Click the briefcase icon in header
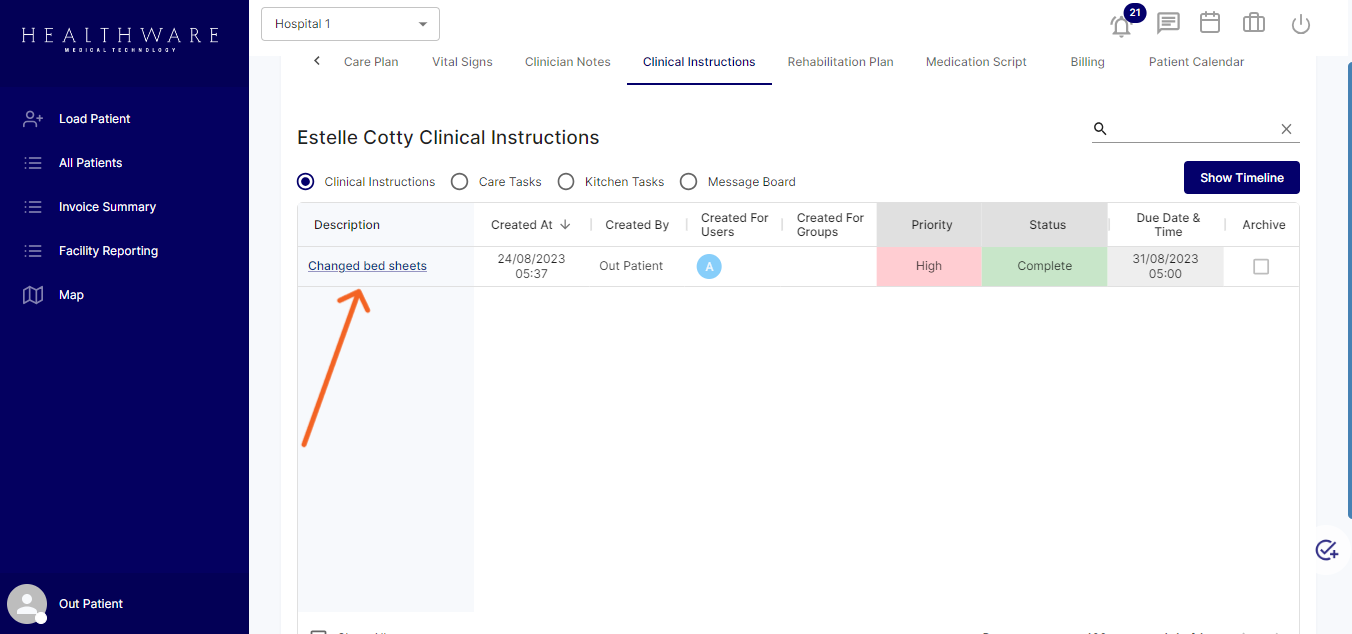Image resolution: width=1352 pixels, height=634 pixels. point(1254,23)
